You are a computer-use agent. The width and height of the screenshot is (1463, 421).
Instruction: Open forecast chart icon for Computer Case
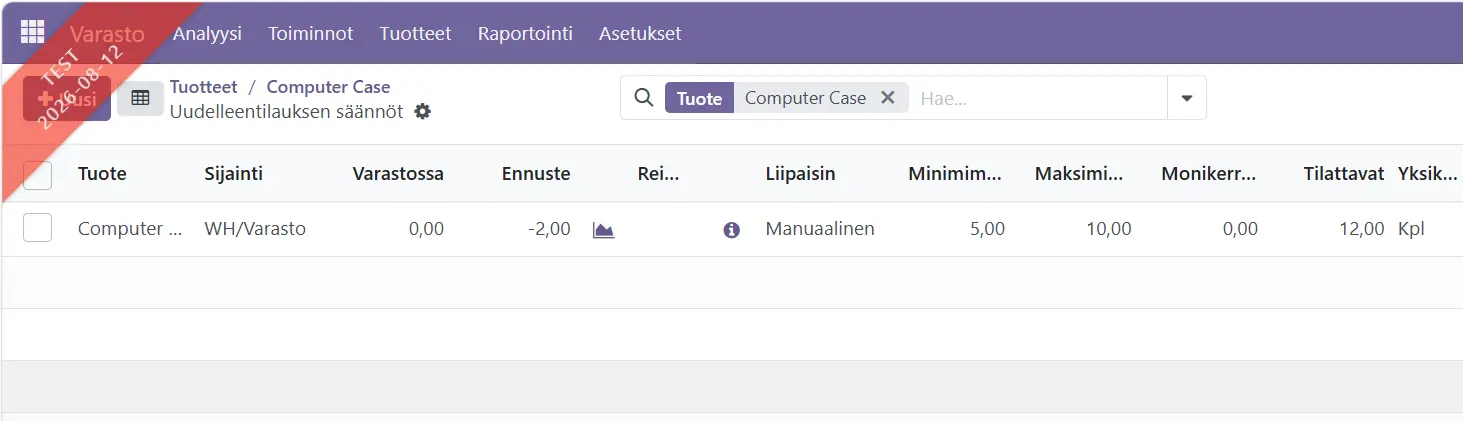pos(603,230)
